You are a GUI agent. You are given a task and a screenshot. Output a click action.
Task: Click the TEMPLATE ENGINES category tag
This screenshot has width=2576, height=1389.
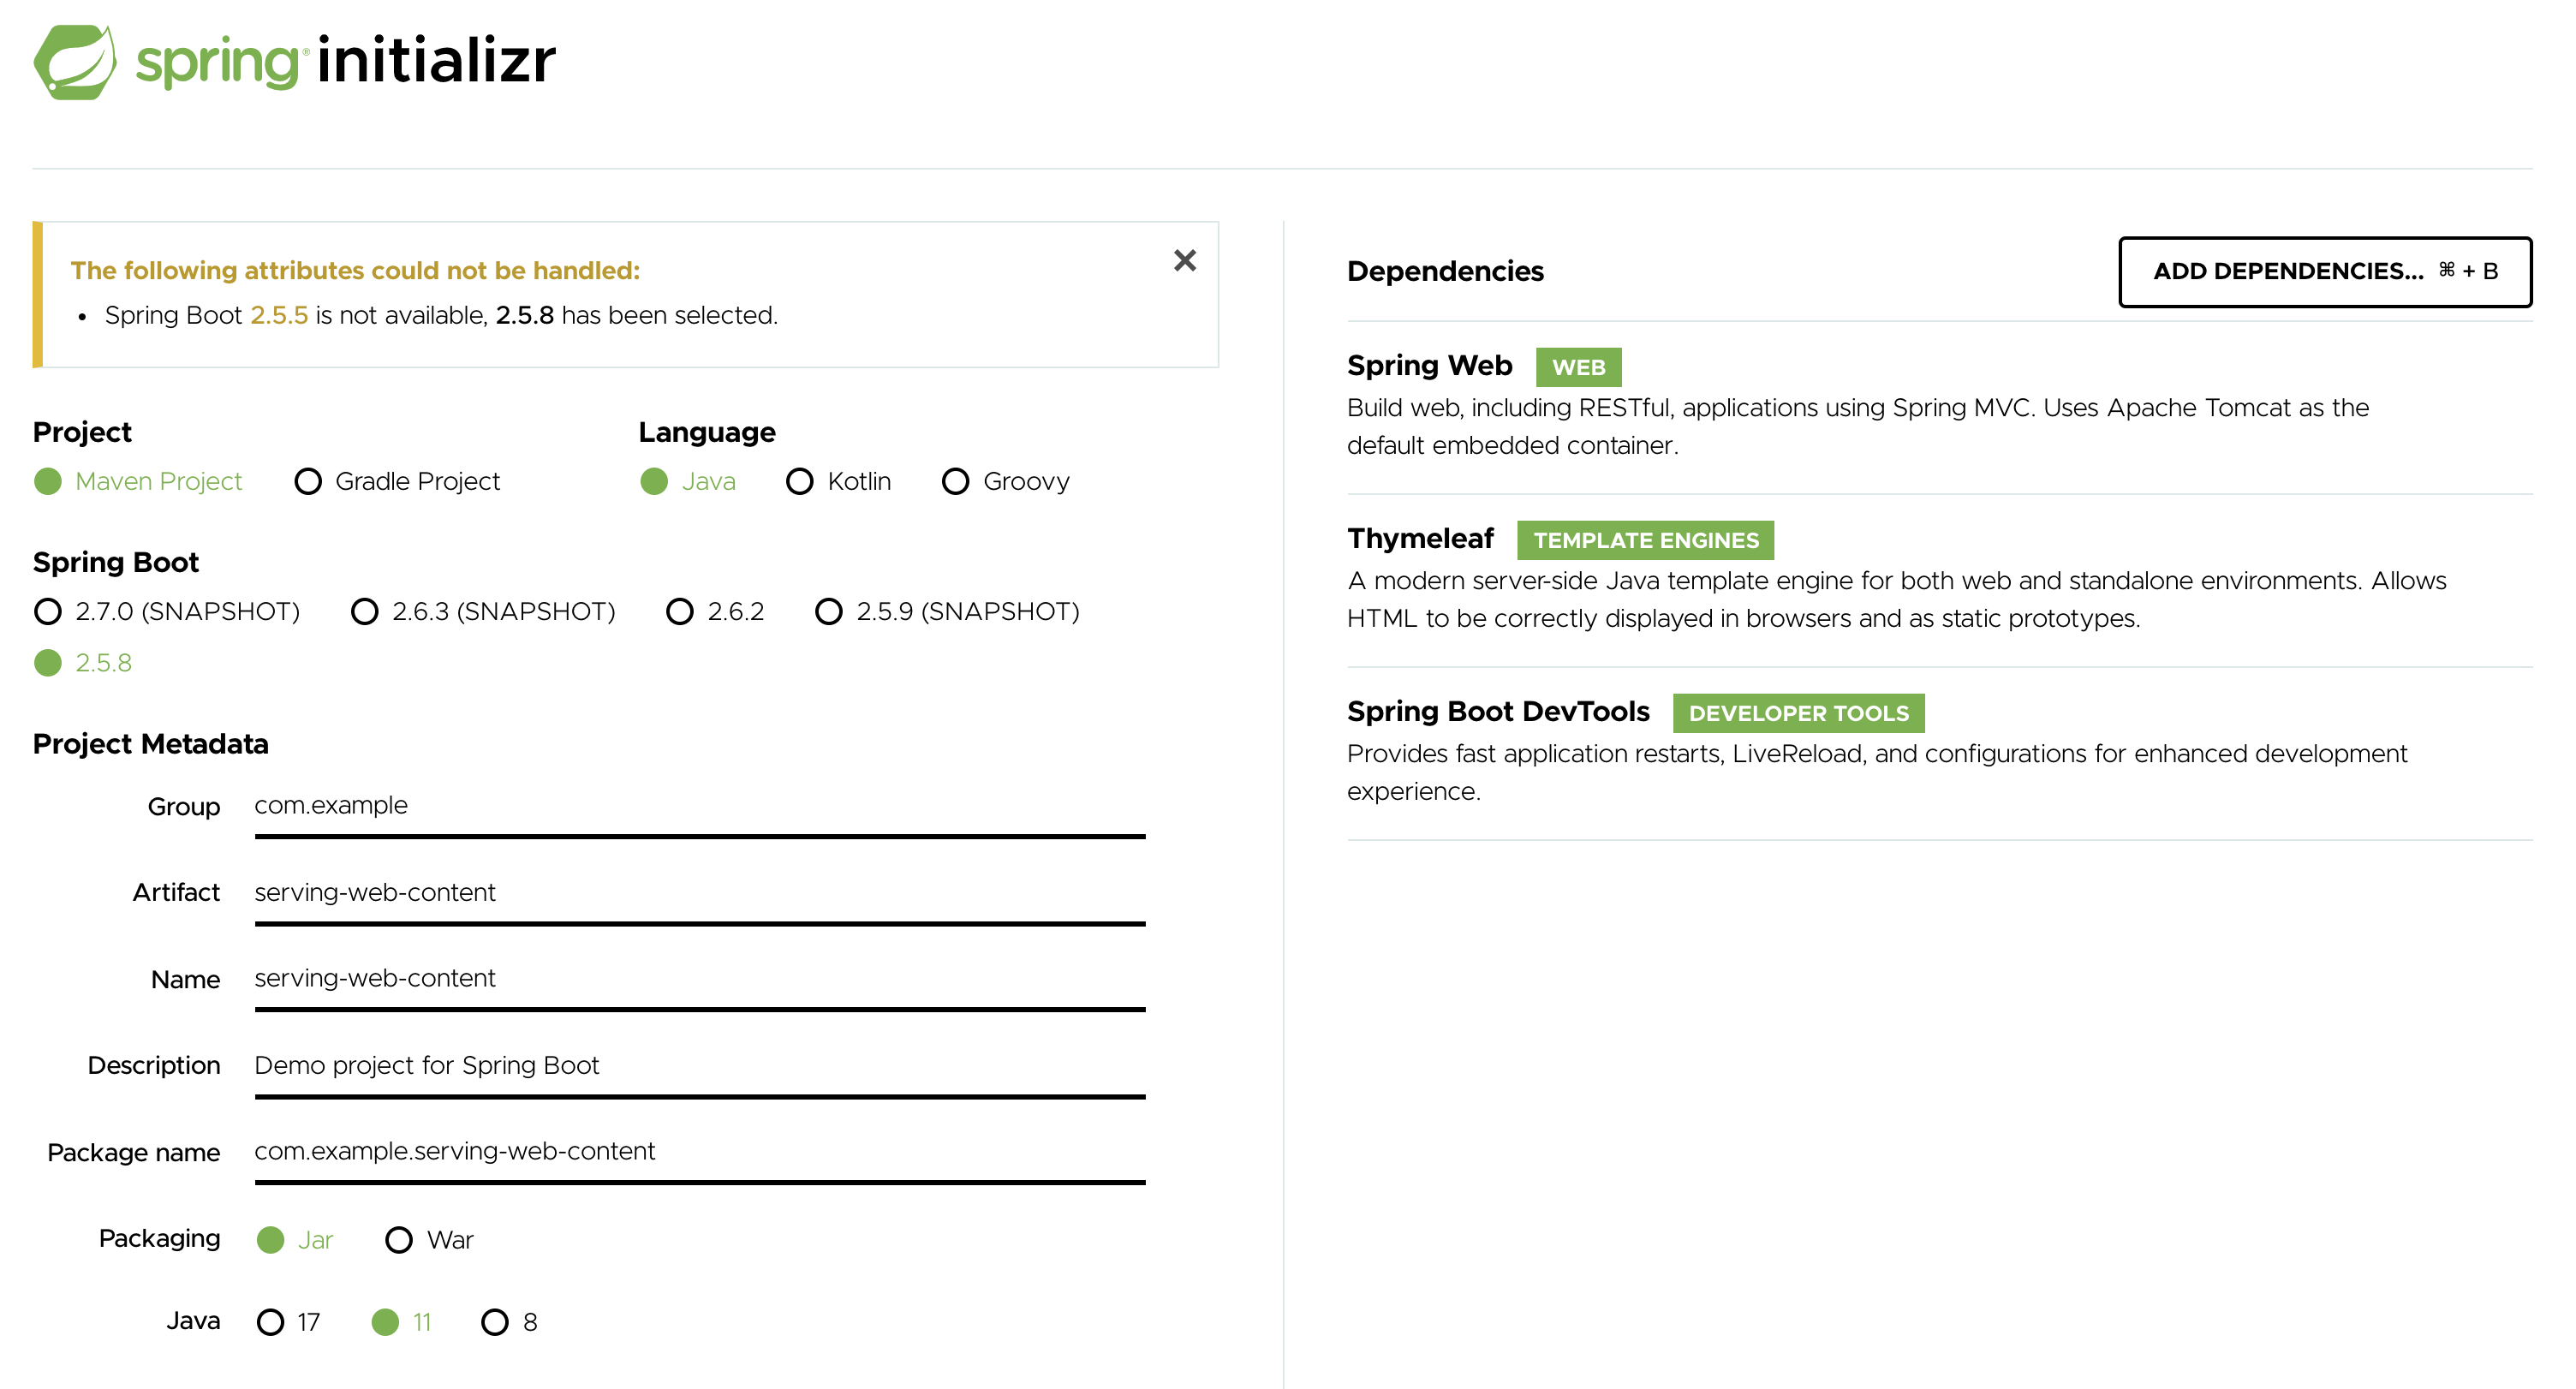point(1645,540)
